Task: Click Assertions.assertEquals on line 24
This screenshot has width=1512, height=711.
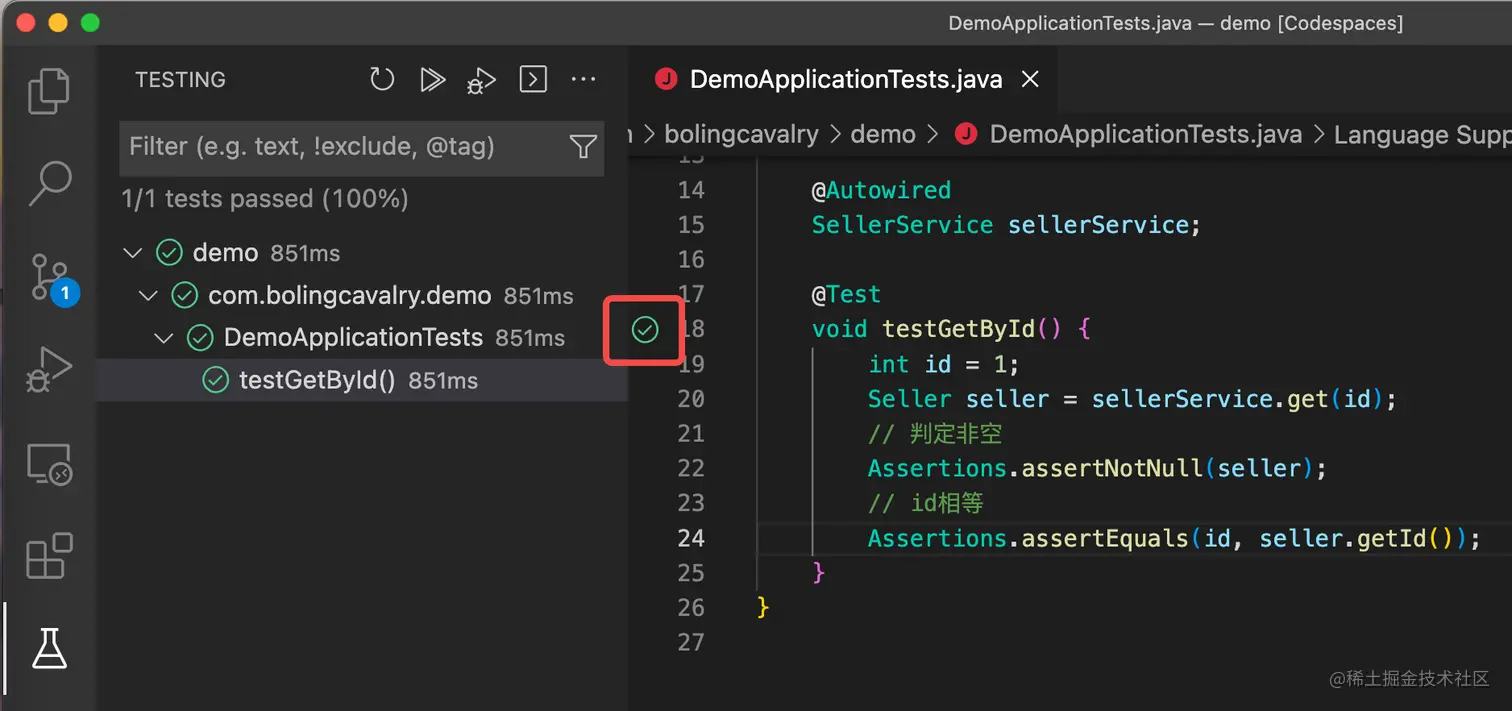Action: click(x=1027, y=538)
